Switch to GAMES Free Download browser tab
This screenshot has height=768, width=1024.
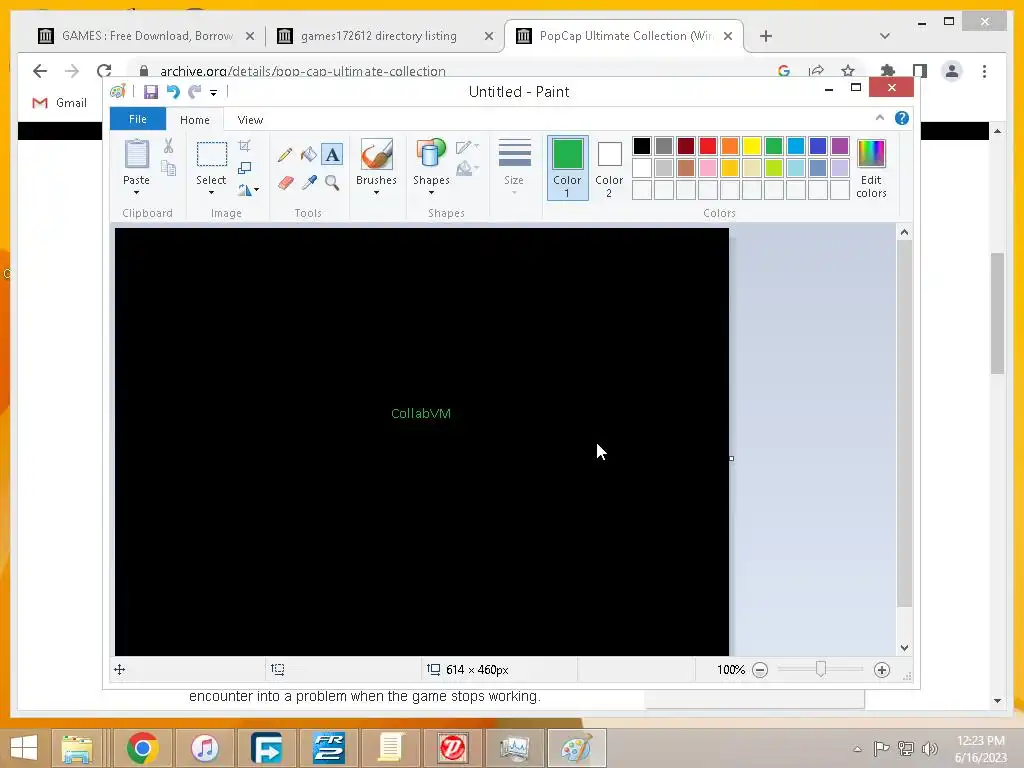(147, 36)
